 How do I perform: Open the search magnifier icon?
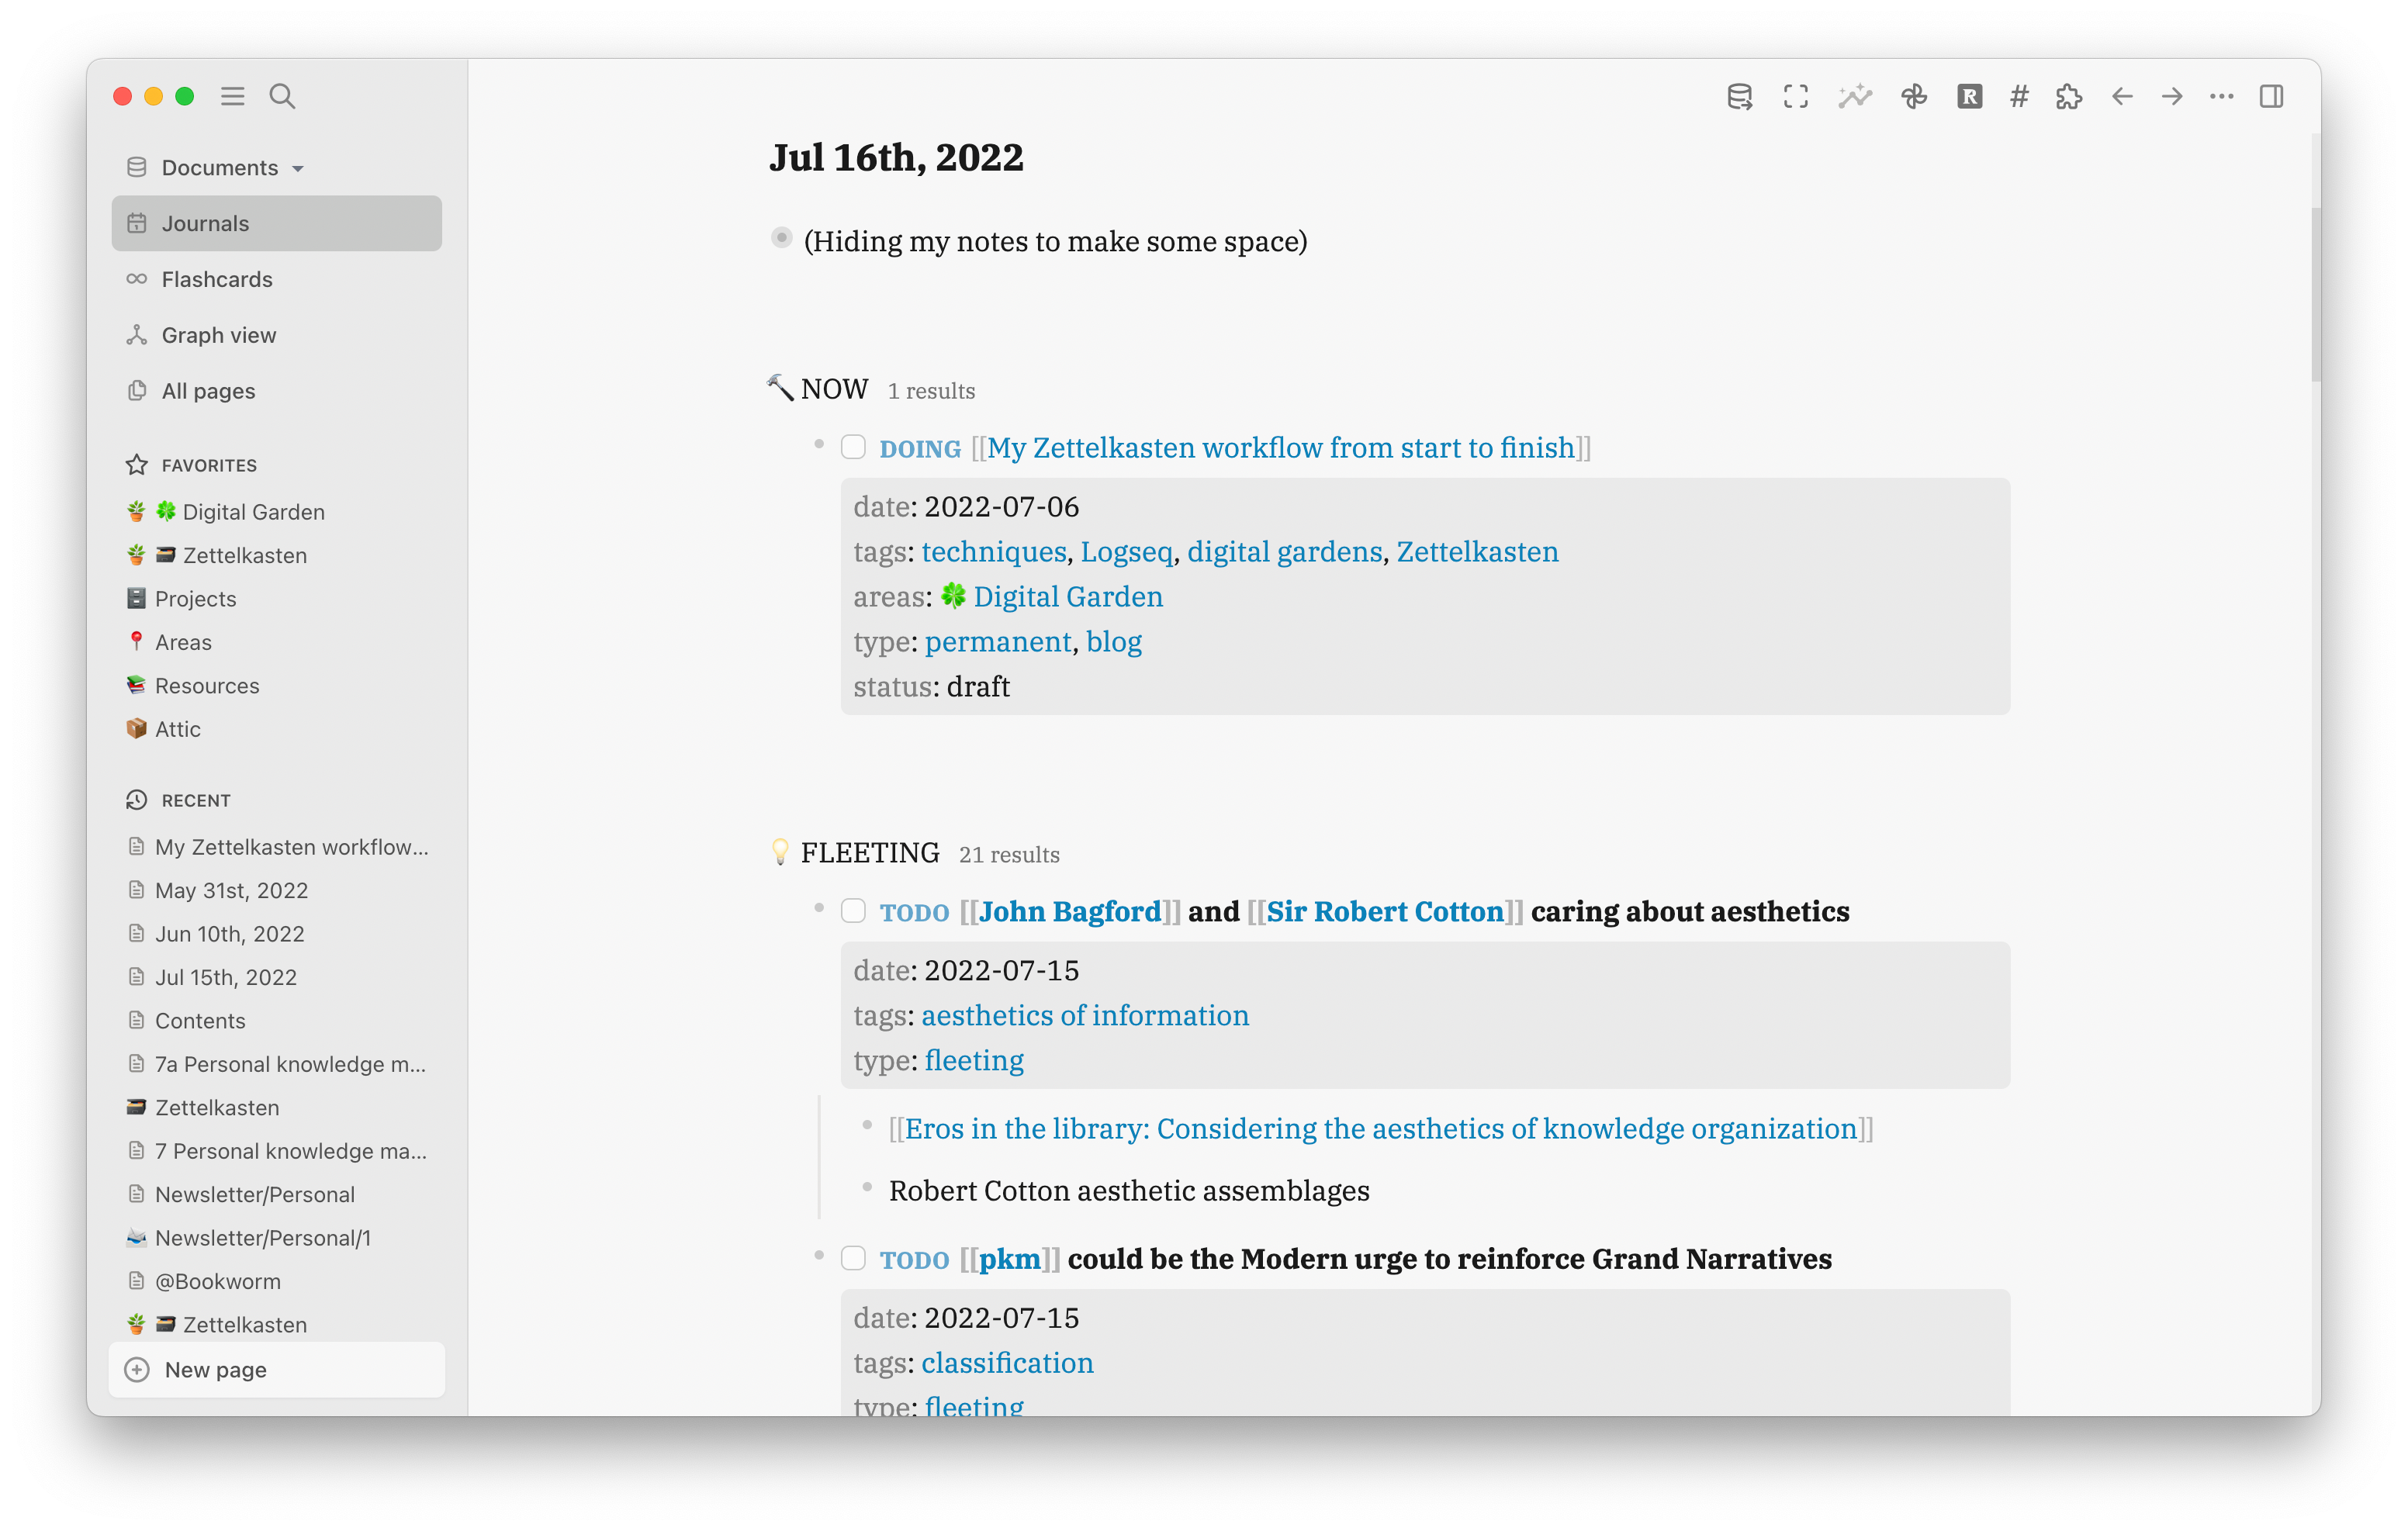(x=282, y=96)
